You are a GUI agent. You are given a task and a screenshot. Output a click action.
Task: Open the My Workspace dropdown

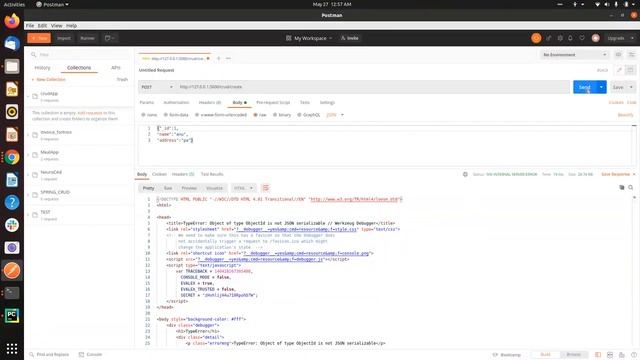coord(309,38)
